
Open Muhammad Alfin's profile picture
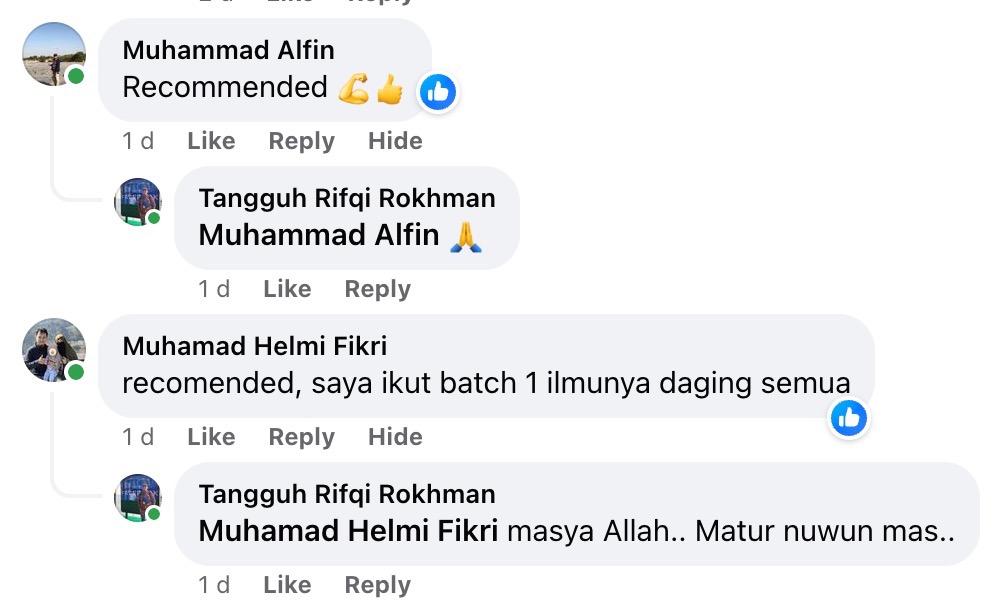(x=53, y=54)
